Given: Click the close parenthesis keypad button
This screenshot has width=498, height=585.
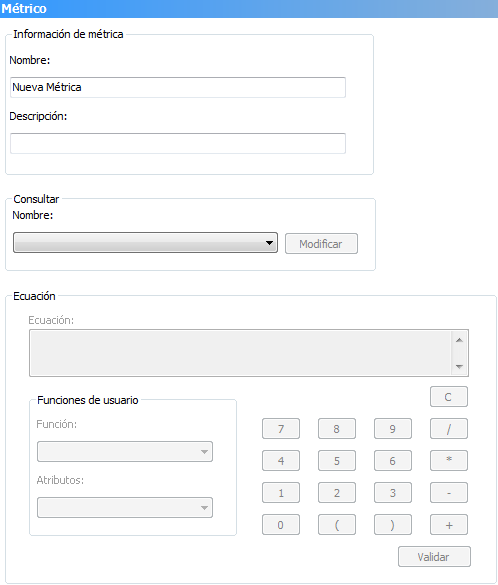Looking at the screenshot, I should (x=393, y=525).
